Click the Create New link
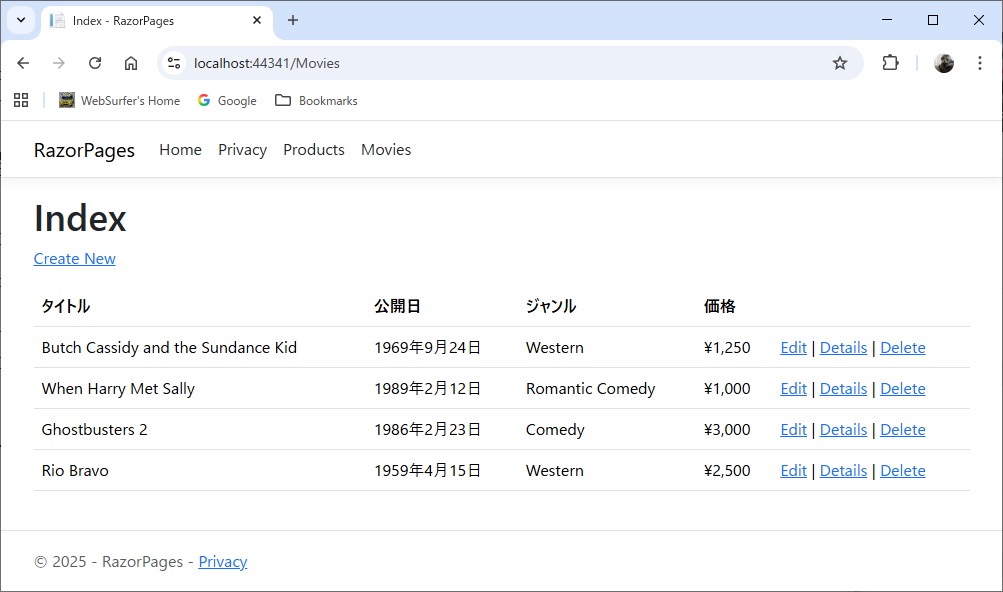Viewport: 1003px width, 592px height. 74,258
